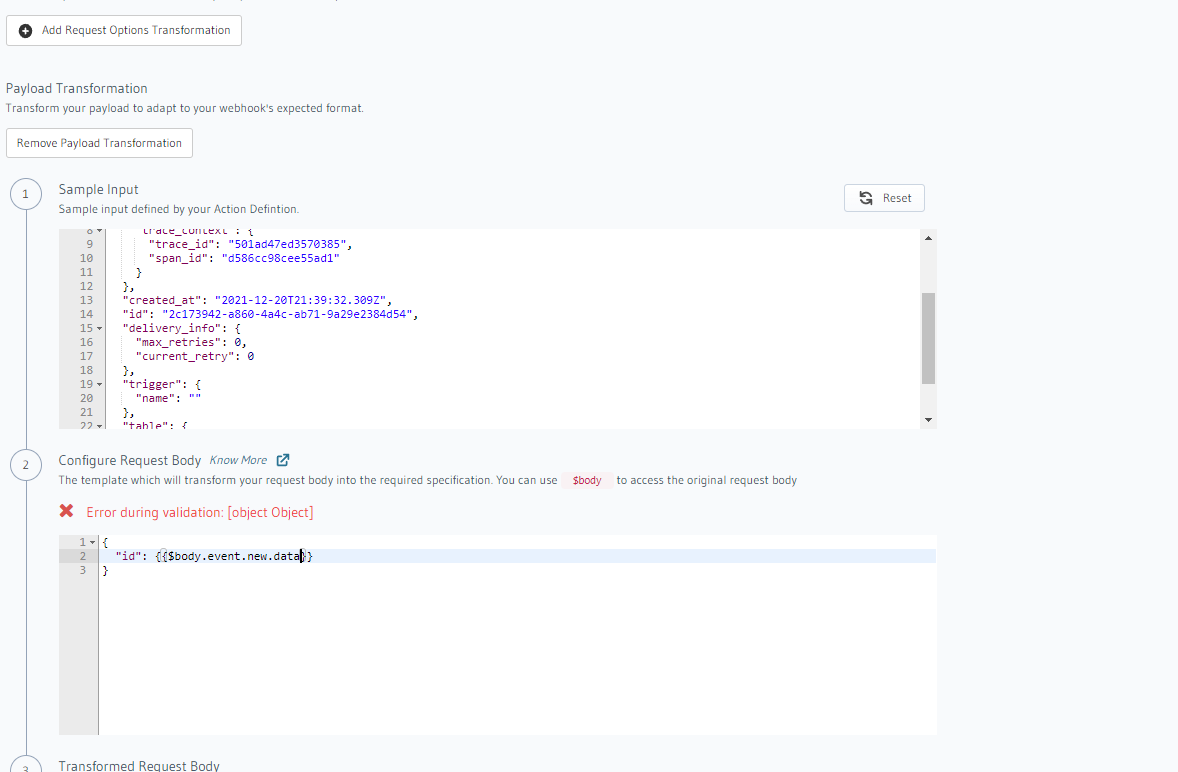Screen dimensions: 1178x772
Task: Click the plus icon on Add Request Options Transformation
Action: [x=25, y=30]
